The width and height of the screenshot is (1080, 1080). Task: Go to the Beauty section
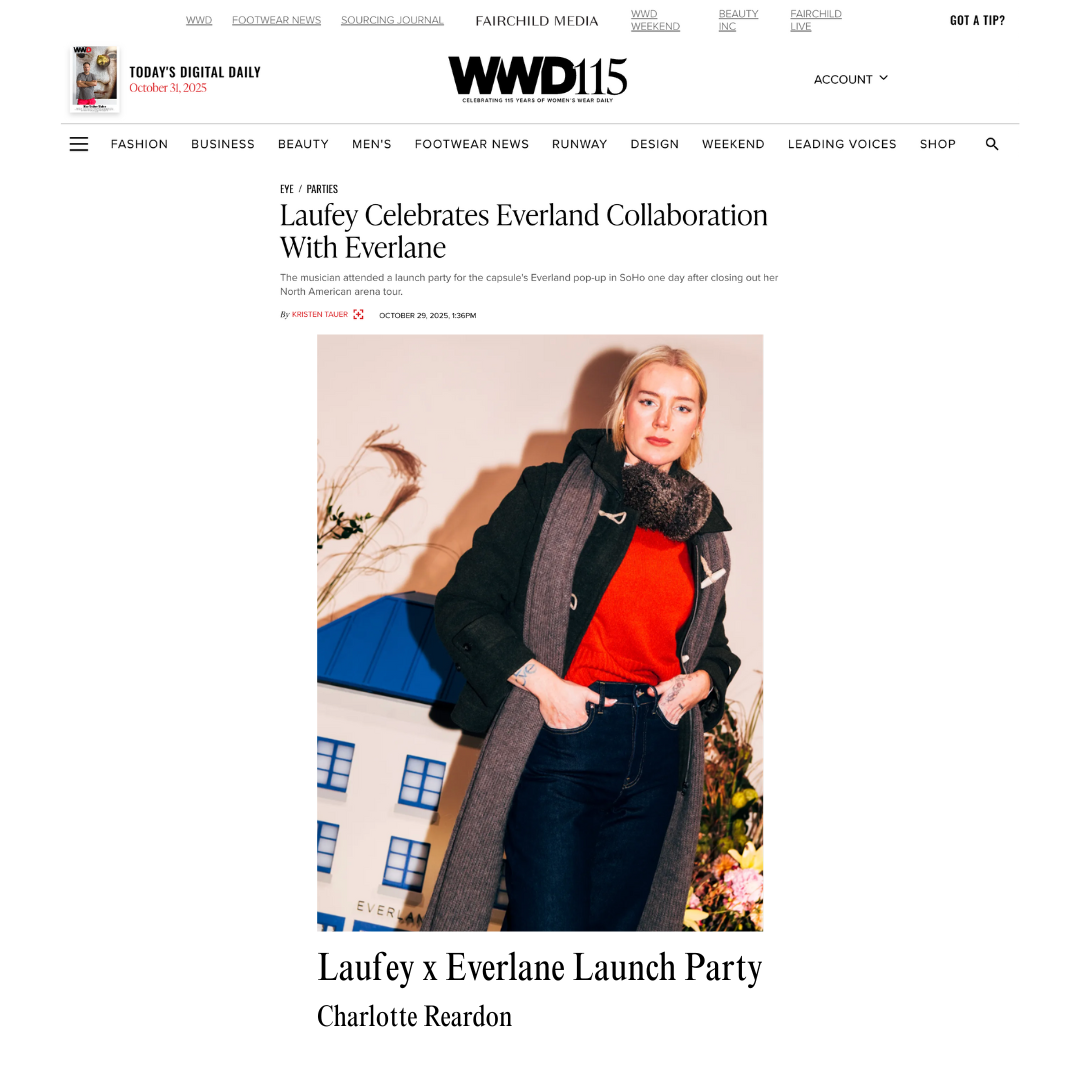click(x=303, y=144)
